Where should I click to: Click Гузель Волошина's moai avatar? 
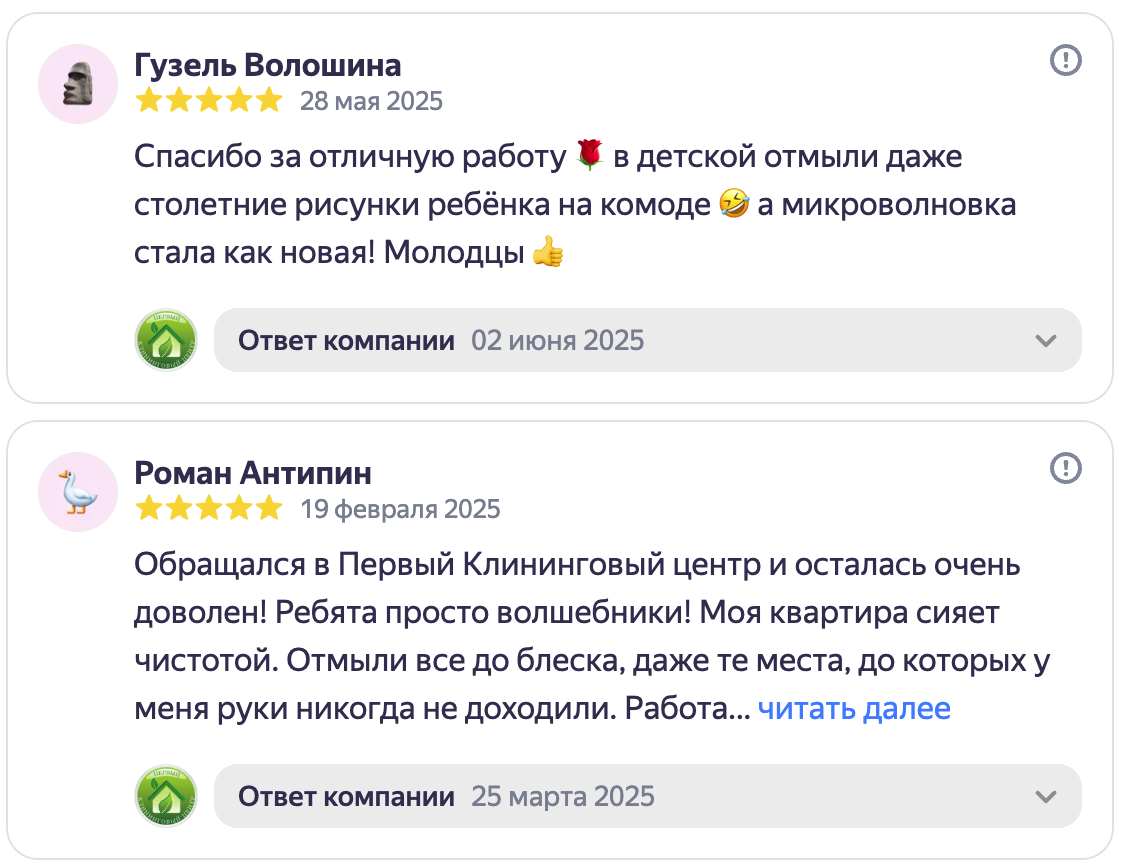pos(78,84)
